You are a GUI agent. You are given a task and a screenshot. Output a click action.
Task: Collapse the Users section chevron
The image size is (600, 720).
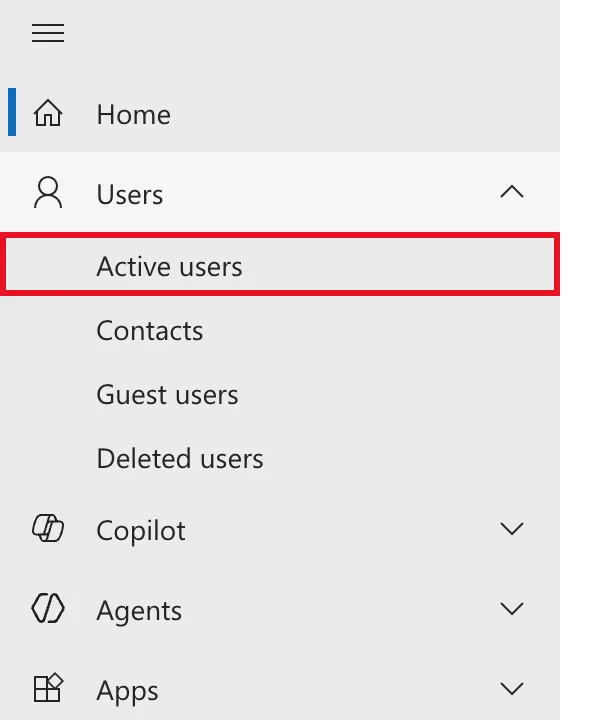coord(511,191)
